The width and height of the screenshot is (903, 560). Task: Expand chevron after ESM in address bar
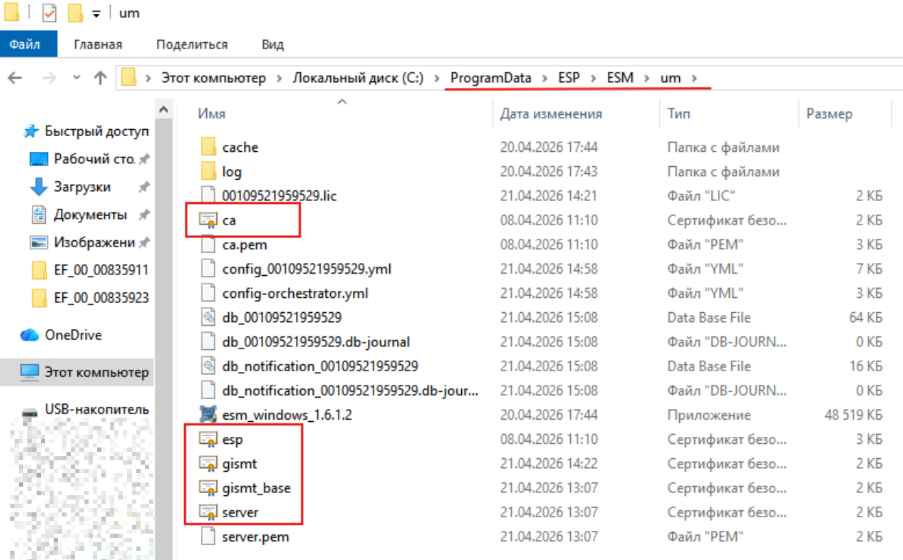pyautogui.click(x=647, y=78)
